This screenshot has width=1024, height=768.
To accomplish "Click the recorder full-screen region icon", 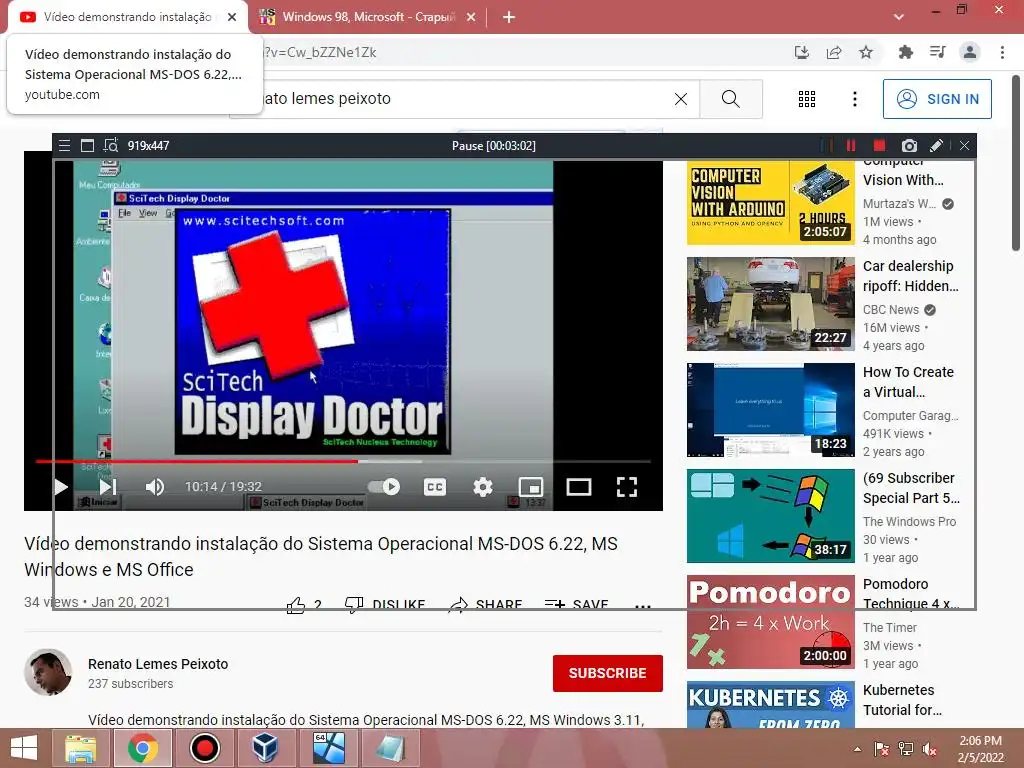I will pyautogui.click(x=87, y=146).
